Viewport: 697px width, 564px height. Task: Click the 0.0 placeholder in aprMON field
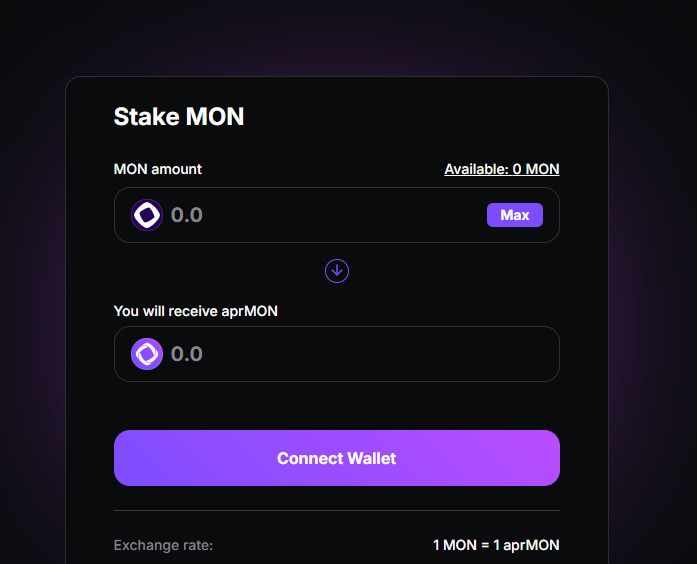coord(187,354)
